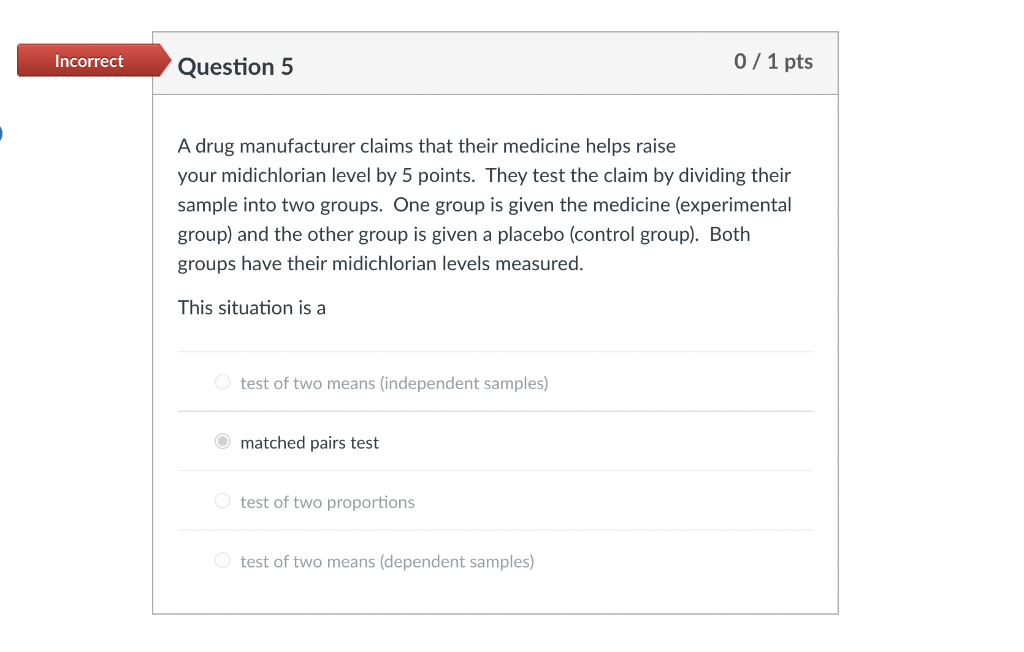Click the divider above the first answer
The width and height of the screenshot is (1024, 652).
coord(495,350)
